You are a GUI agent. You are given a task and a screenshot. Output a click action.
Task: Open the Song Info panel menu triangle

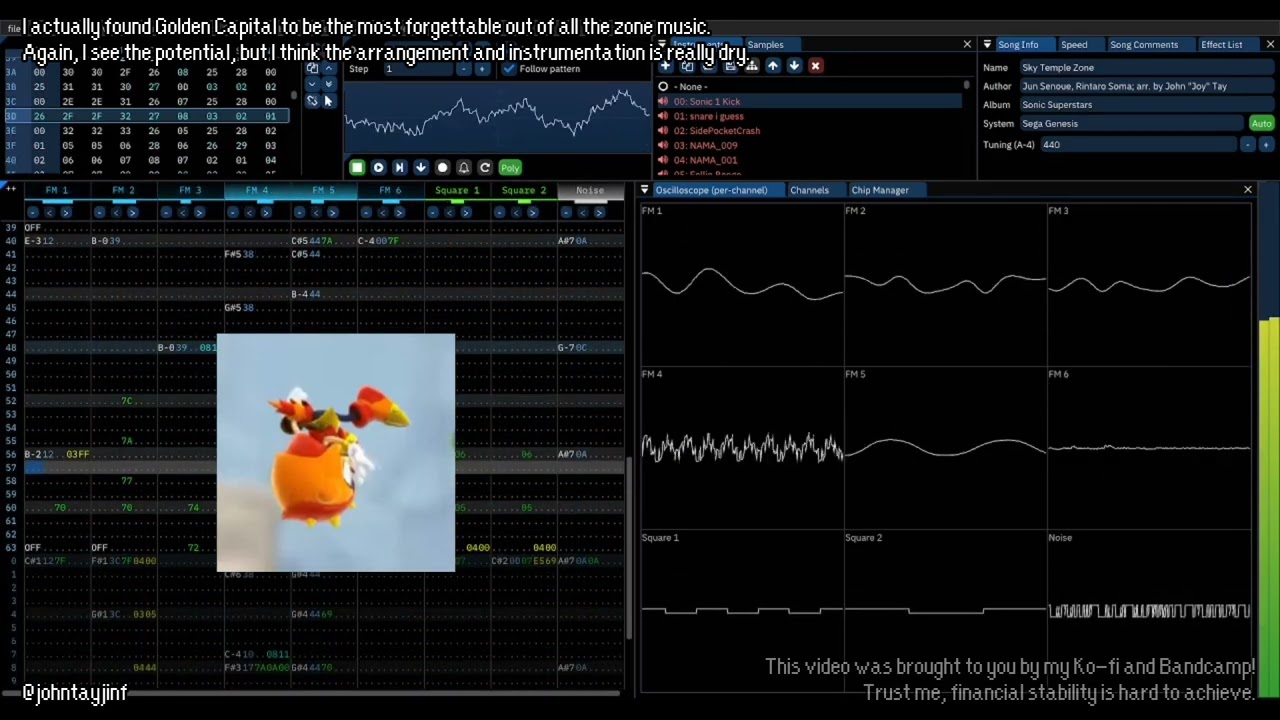tap(987, 44)
